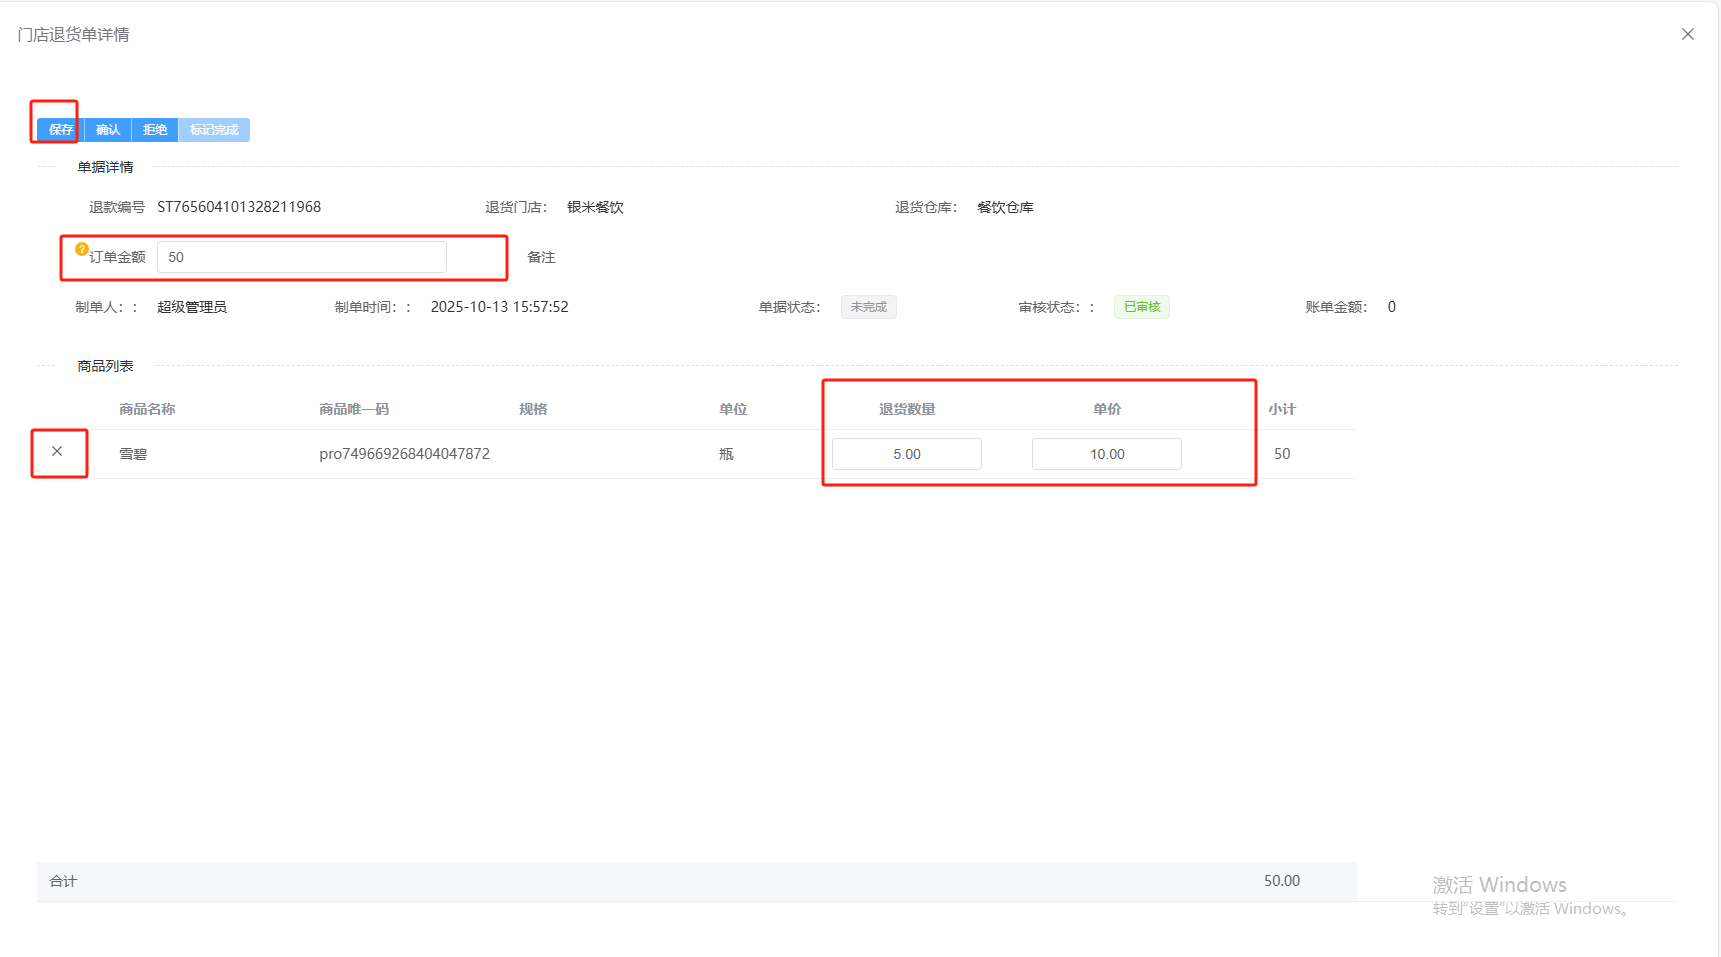Click the product code pro749669268404047872

click(404, 454)
